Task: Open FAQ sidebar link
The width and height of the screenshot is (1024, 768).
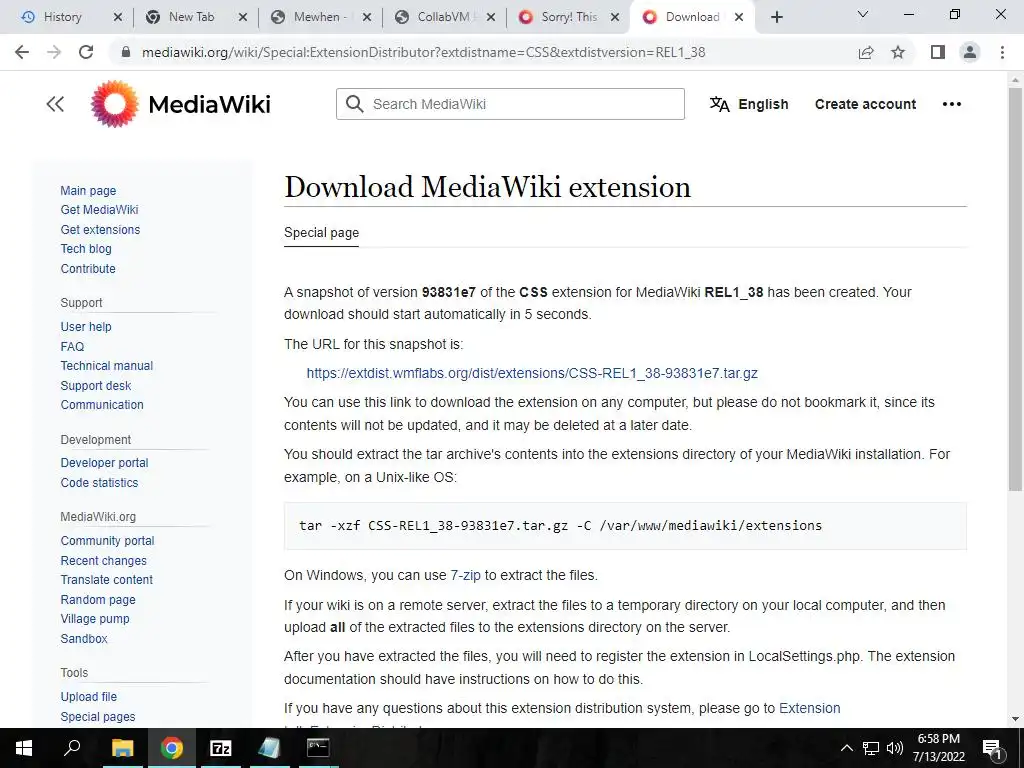Action: click(72, 346)
